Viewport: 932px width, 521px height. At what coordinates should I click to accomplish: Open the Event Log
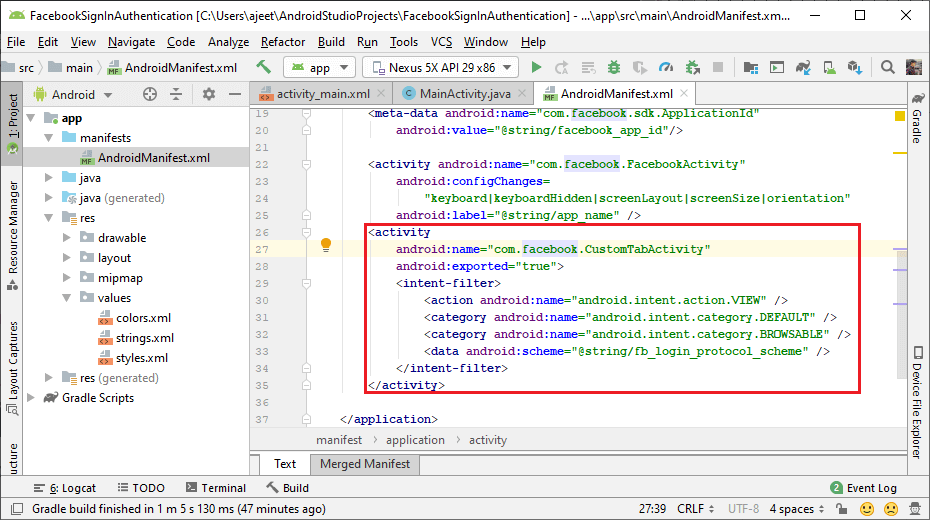[863, 488]
